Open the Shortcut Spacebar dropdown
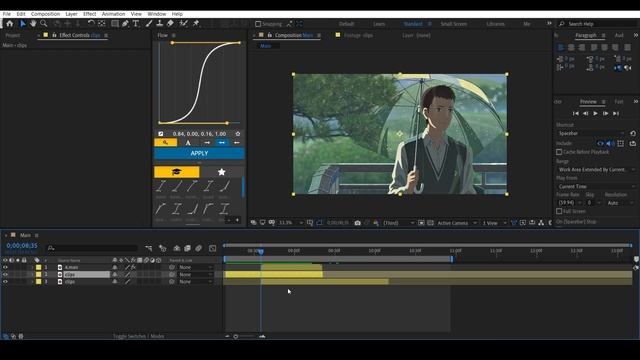This screenshot has height=360, width=640. (x=591, y=133)
